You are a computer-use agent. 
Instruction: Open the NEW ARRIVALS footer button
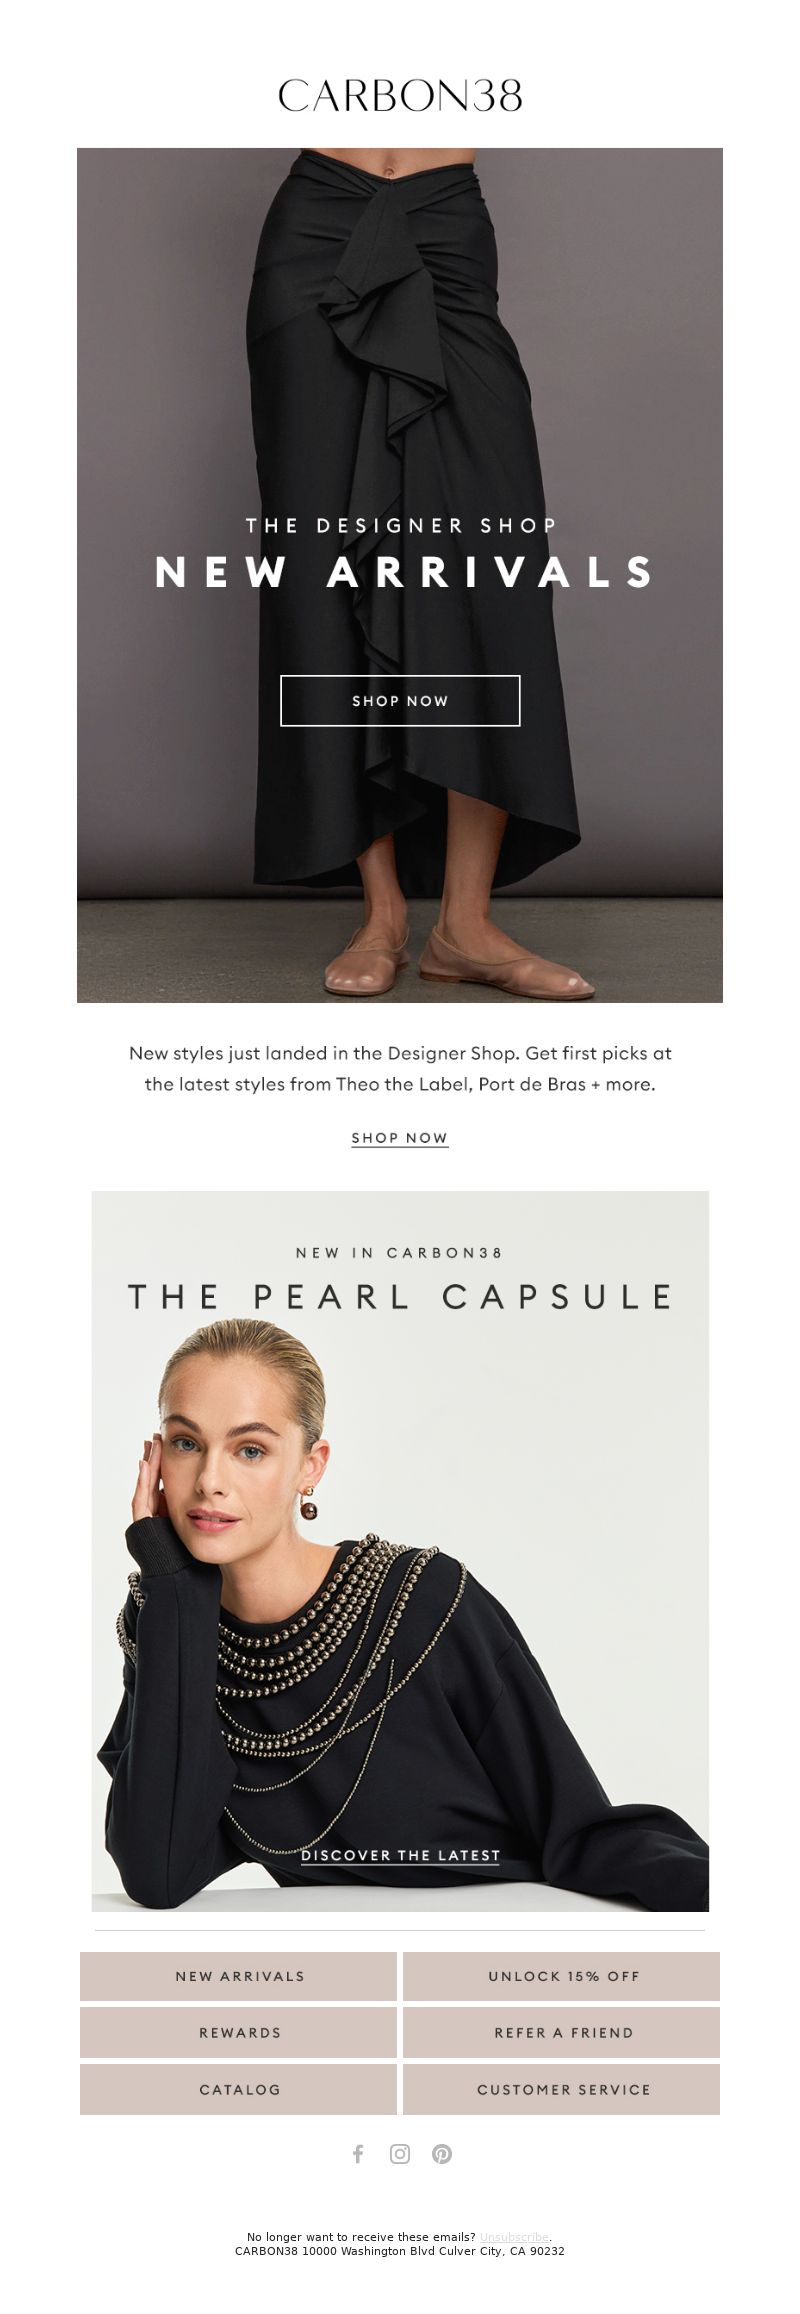[239, 1976]
